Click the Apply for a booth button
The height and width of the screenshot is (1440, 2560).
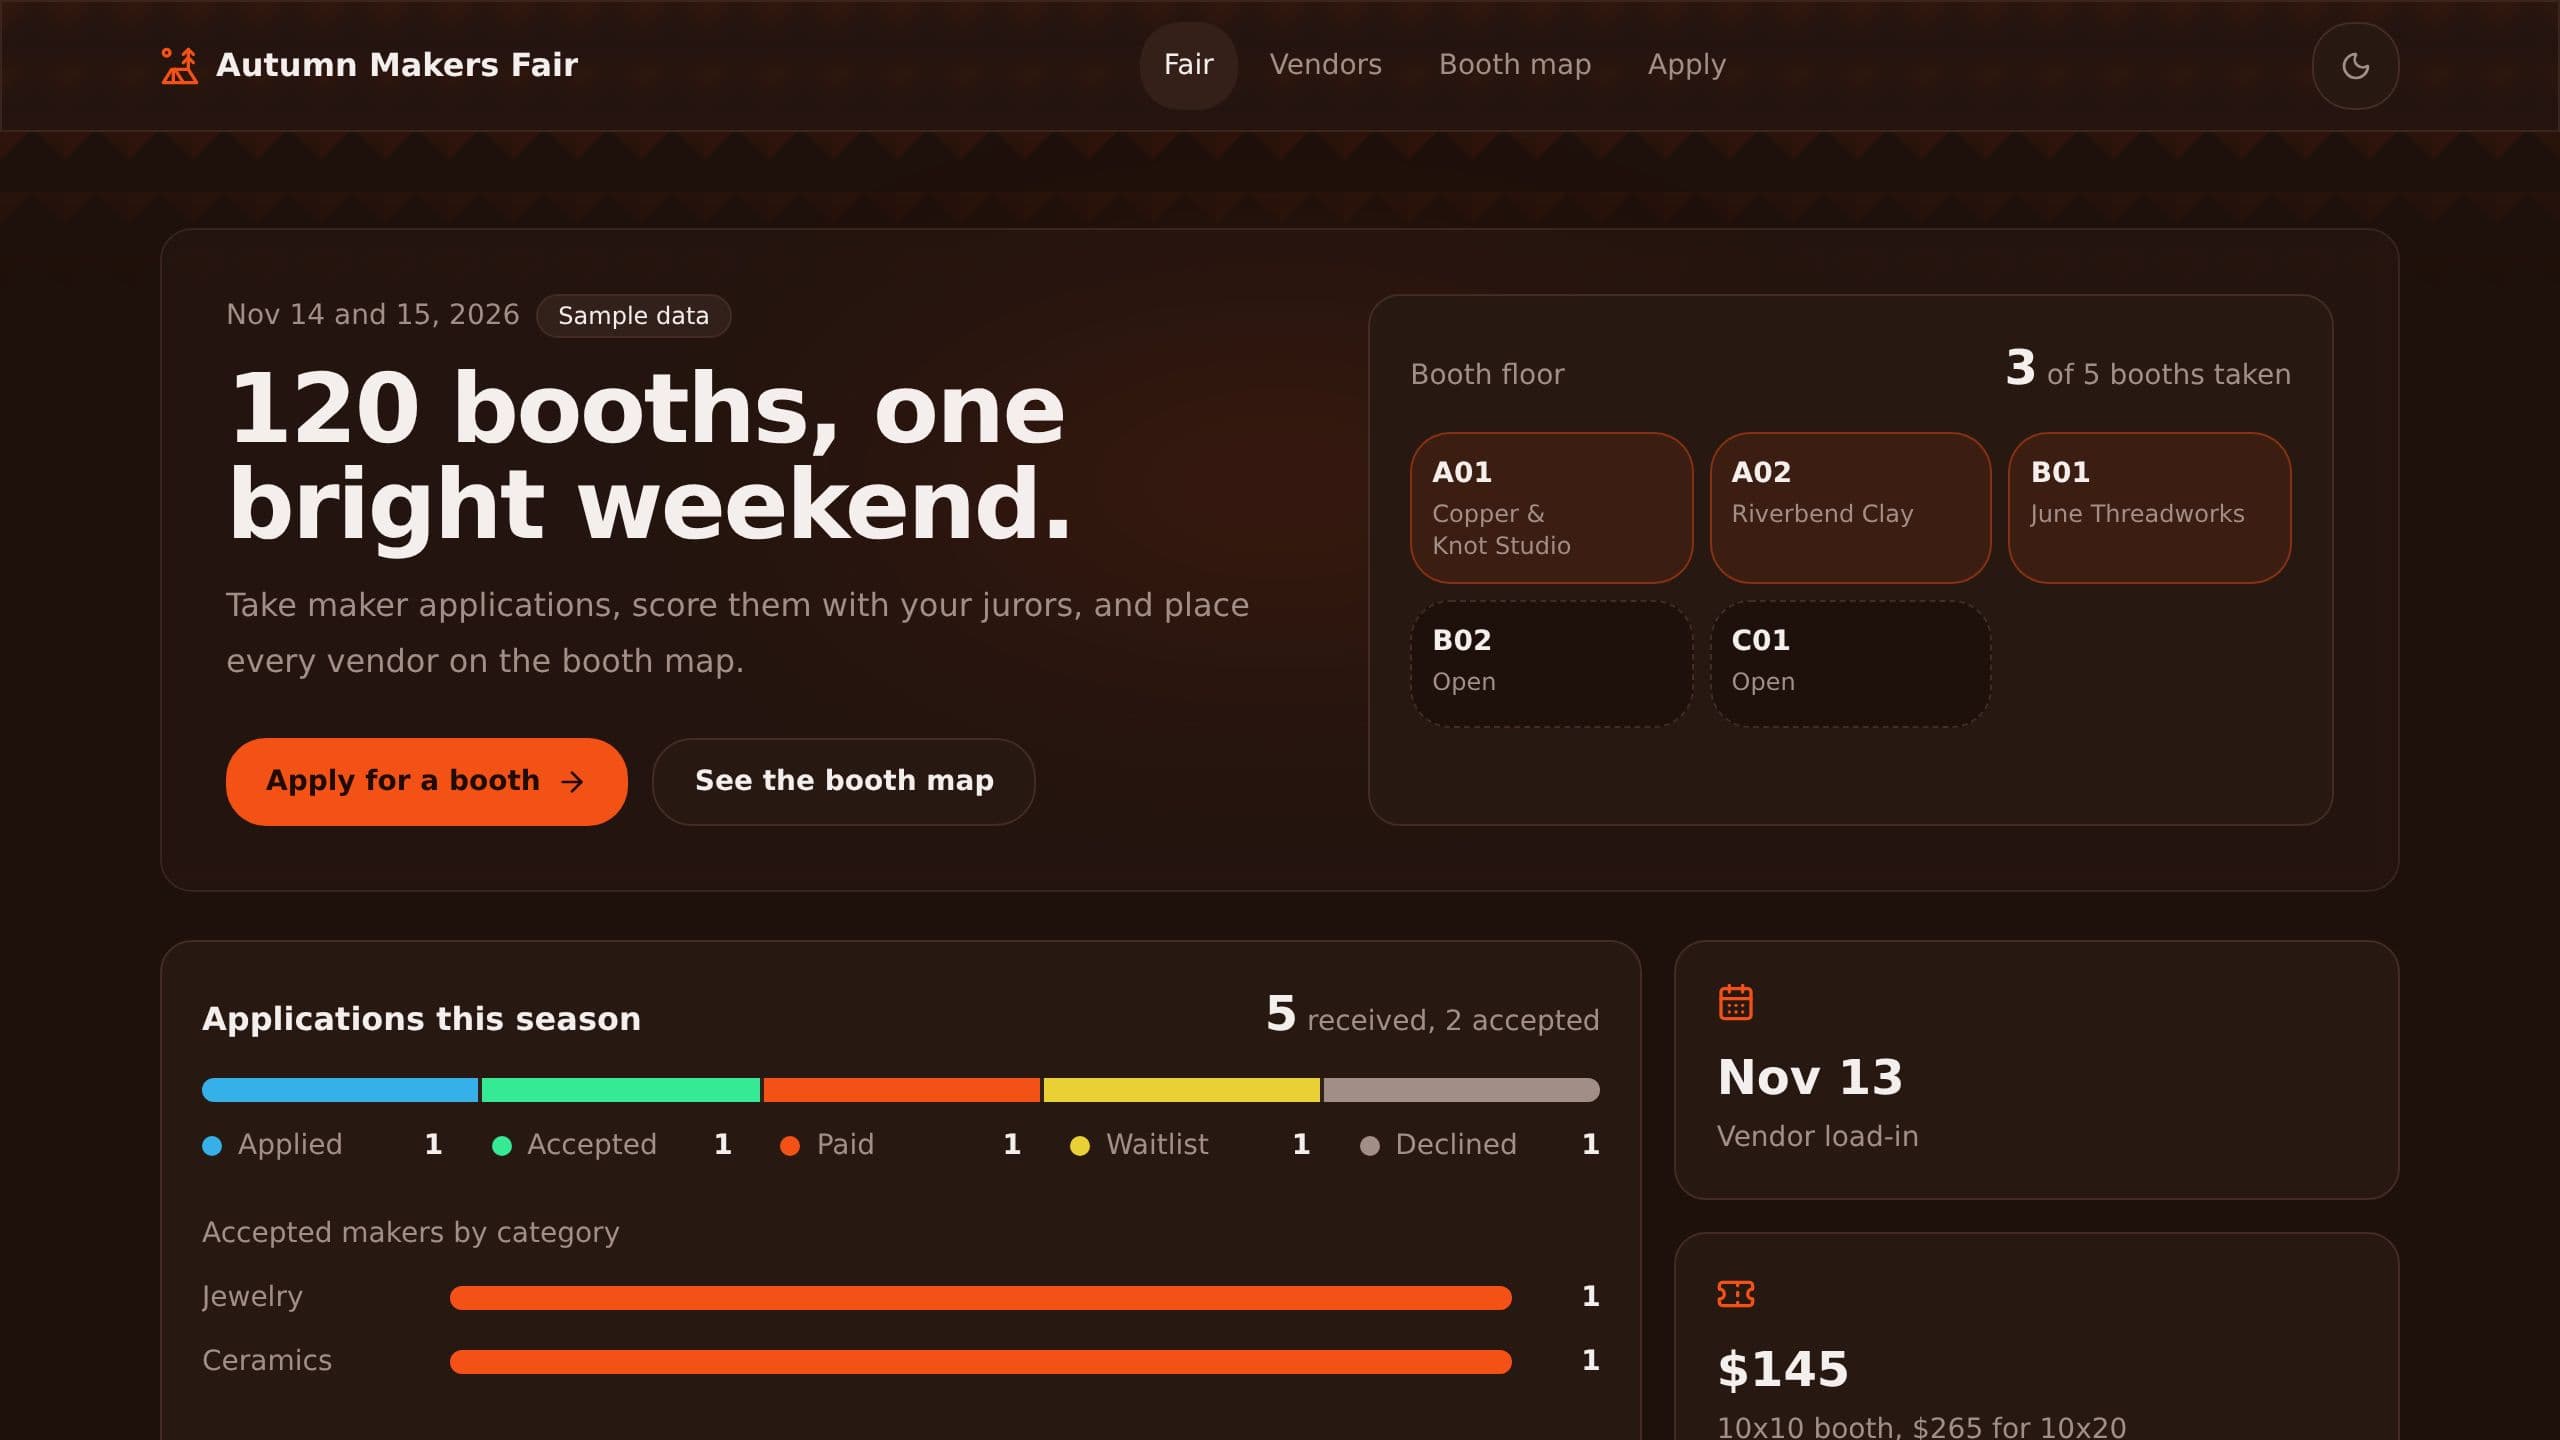click(426, 782)
